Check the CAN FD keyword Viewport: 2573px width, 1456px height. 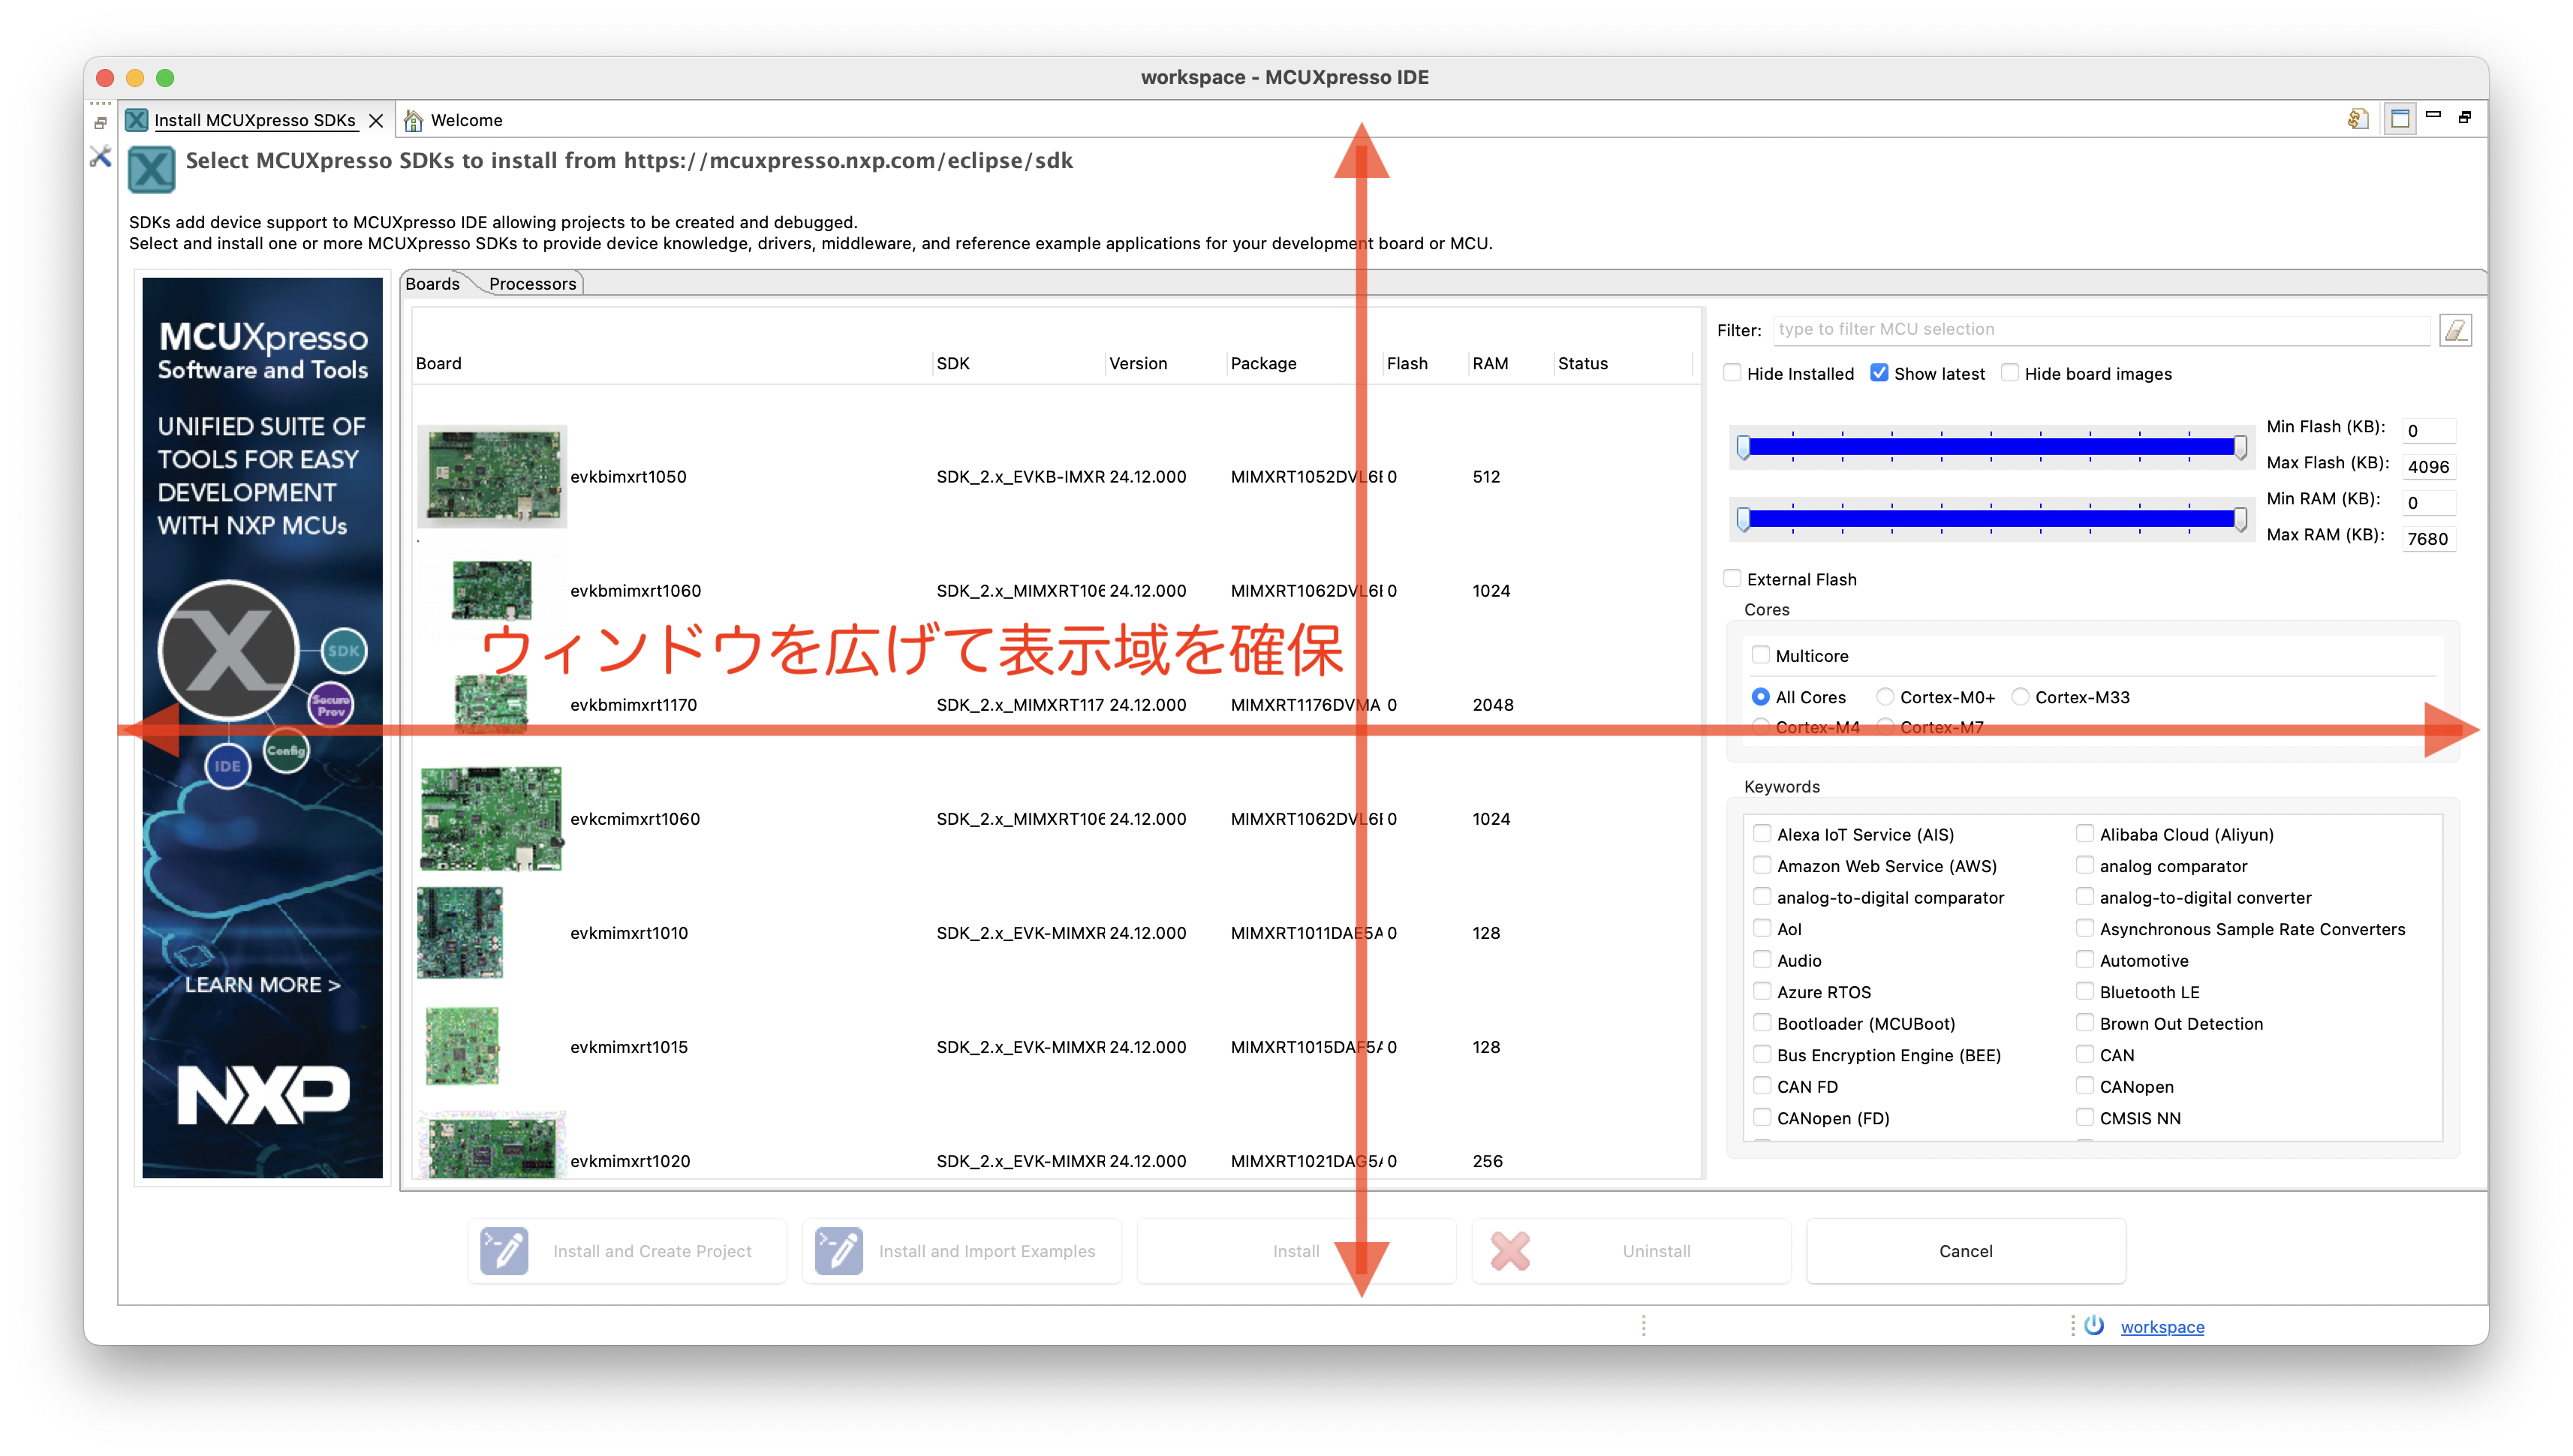pyautogui.click(x=1762, y=1086)
